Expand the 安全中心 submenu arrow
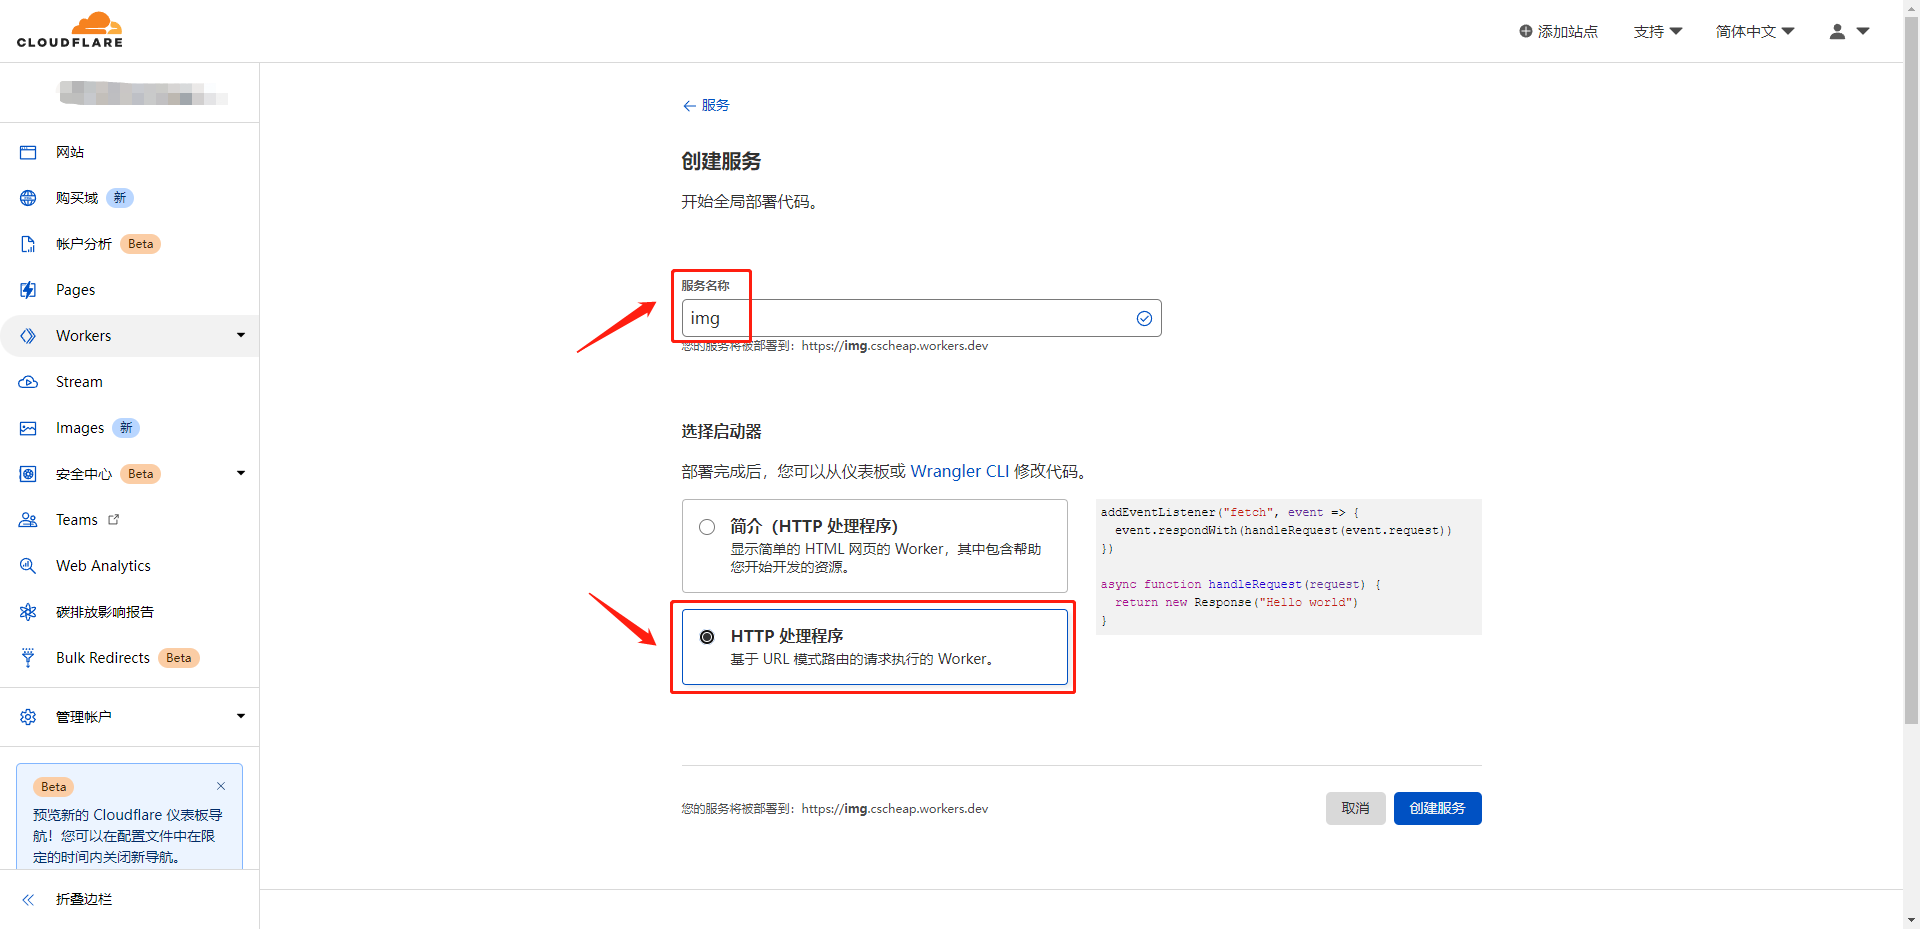This screenshot has width=1920, height=929. pyautogui.click(x=241, y=473)
